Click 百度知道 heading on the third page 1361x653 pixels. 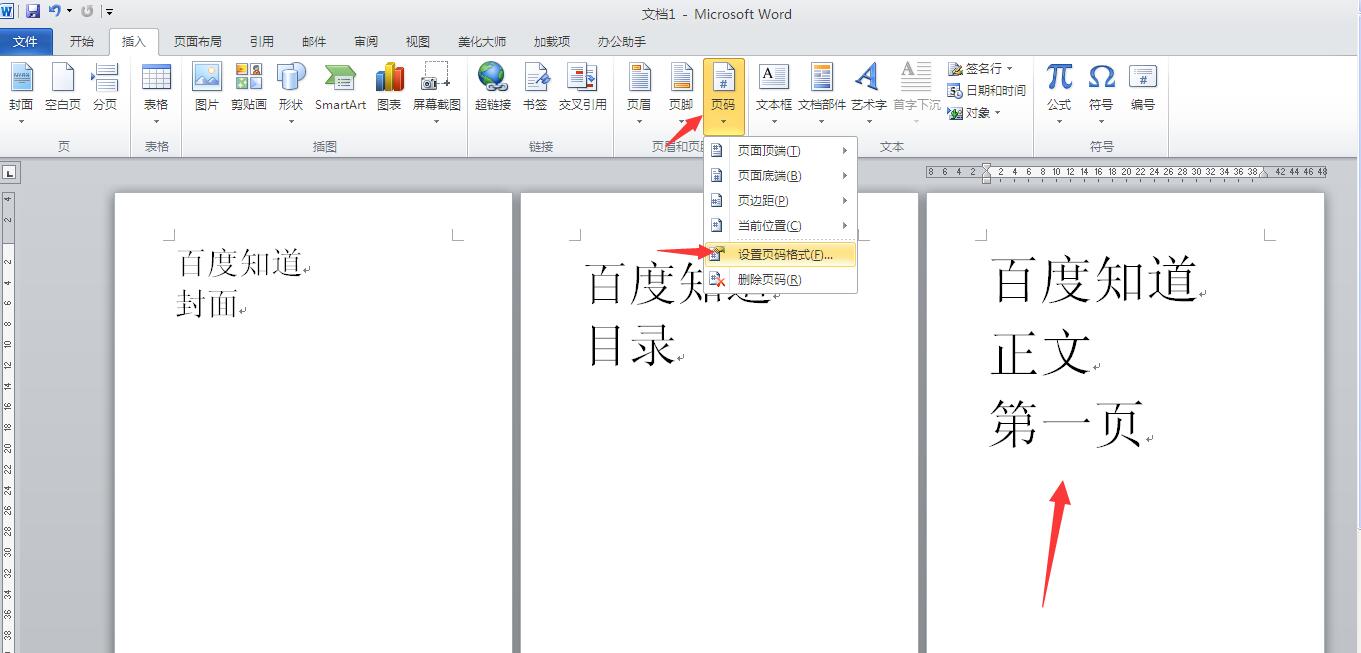(1094, 280)
